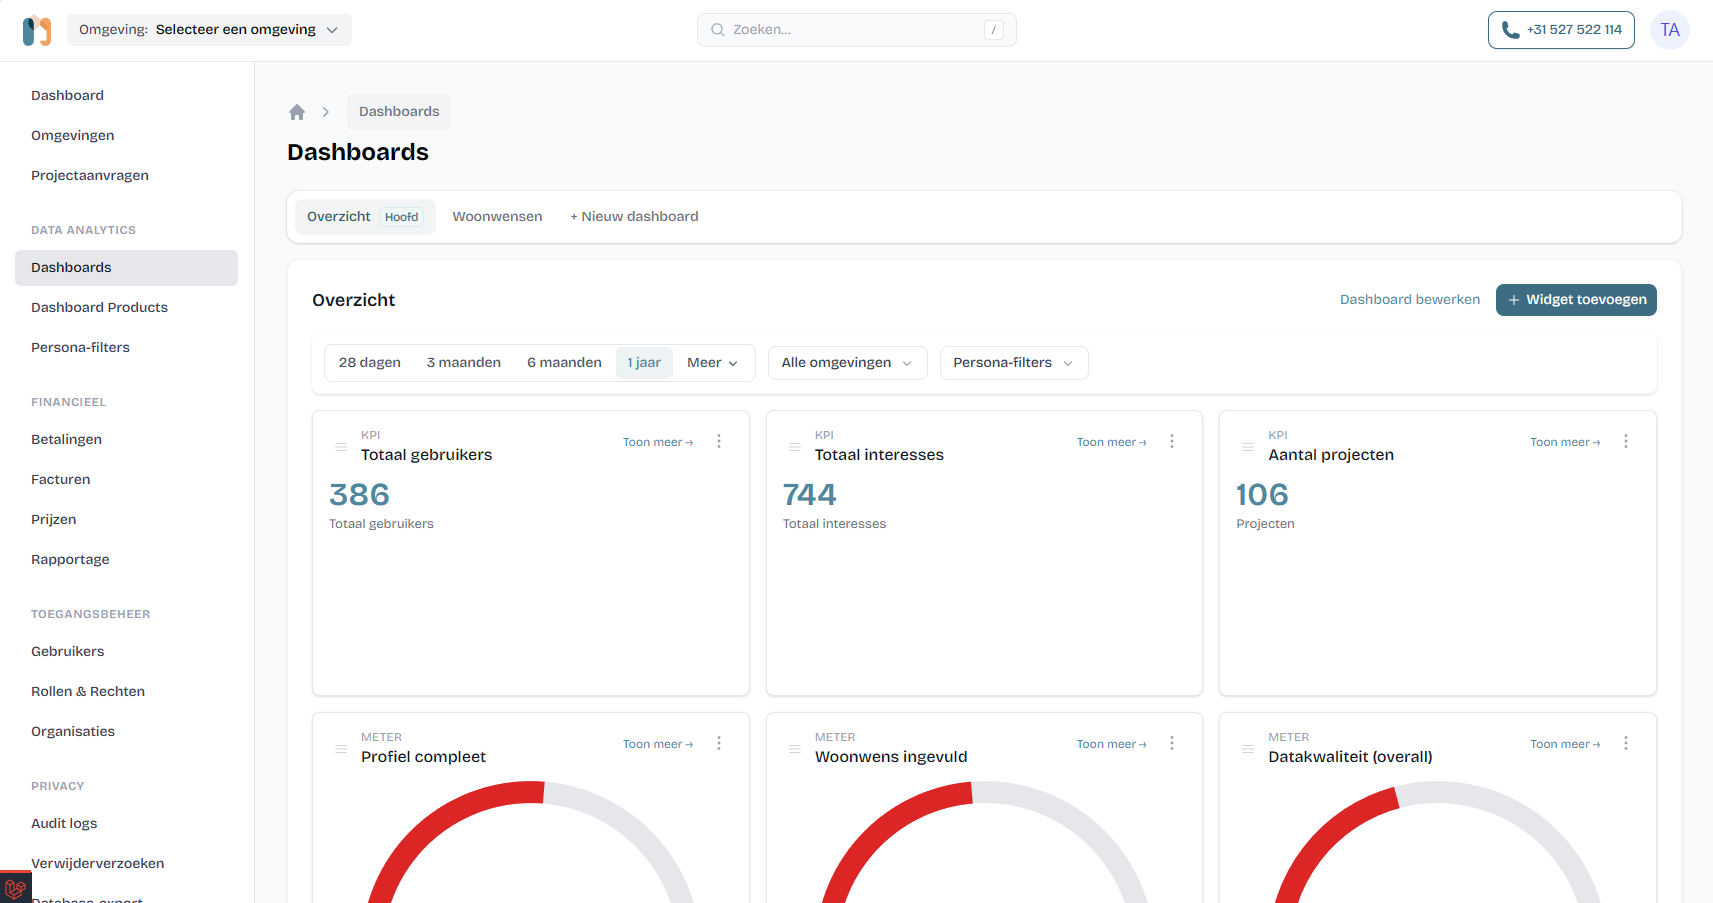Click the Dashboard bewerken link

tap(1410, 300)
